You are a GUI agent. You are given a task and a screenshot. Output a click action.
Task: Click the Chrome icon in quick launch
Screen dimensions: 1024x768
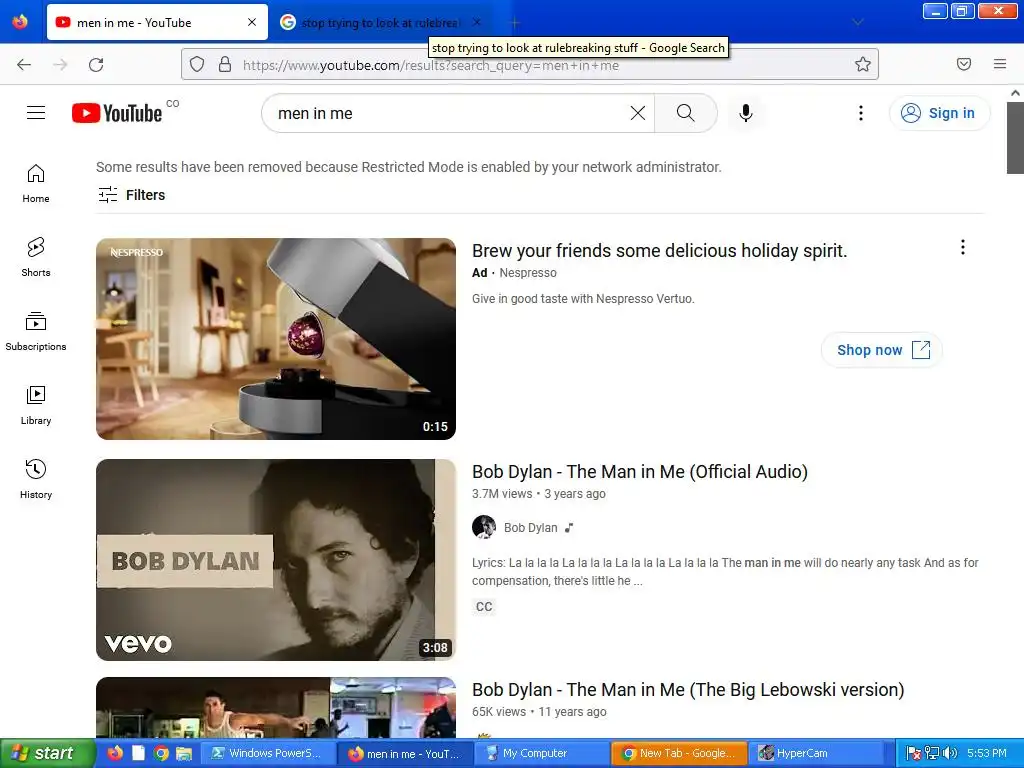click(x=161, y=753)
